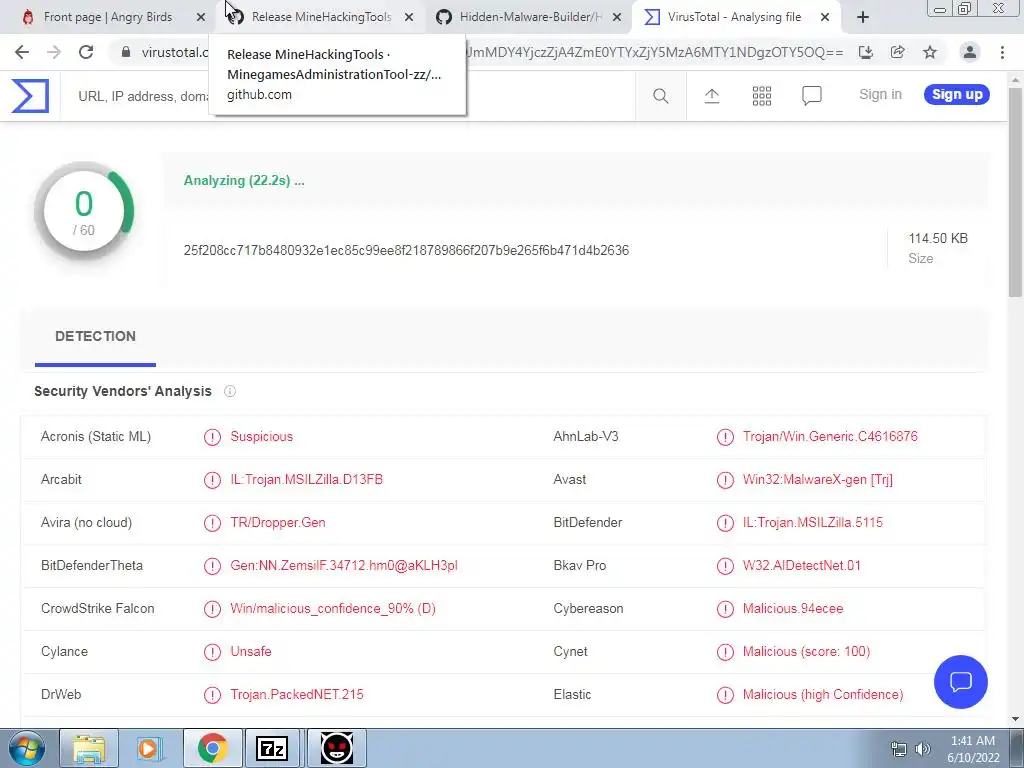Image resolution: width=1024 pixels, height=768 pixels.
Task: Open Windows Start button
Action: pos(27,748)
